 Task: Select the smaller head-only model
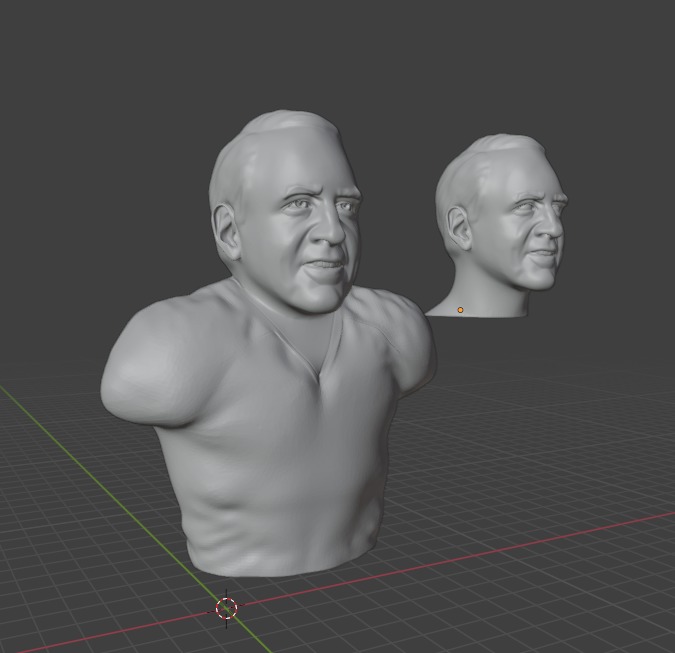point(499,224)
